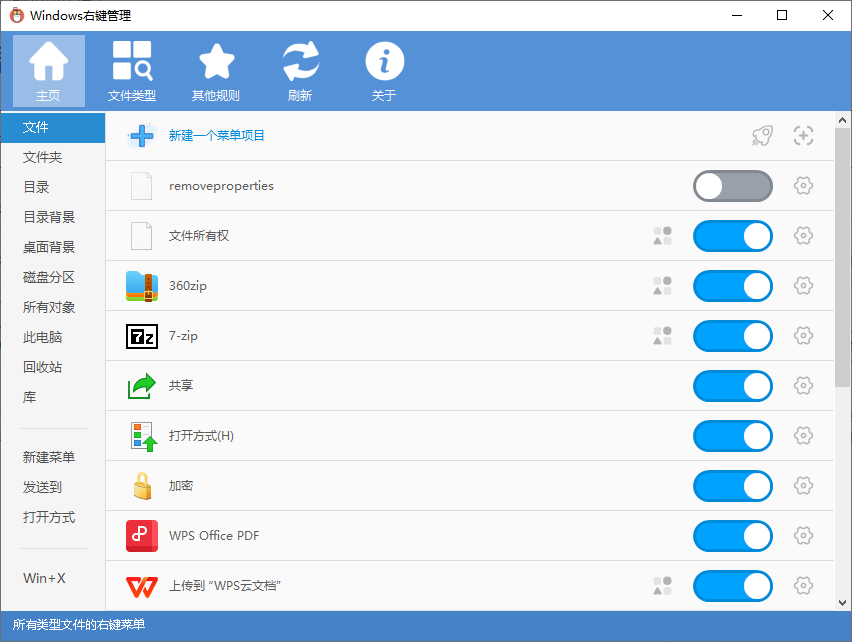852x642 pixels.
Task: Select 文件夹 in the sidebar
Action: coord(53,158)
